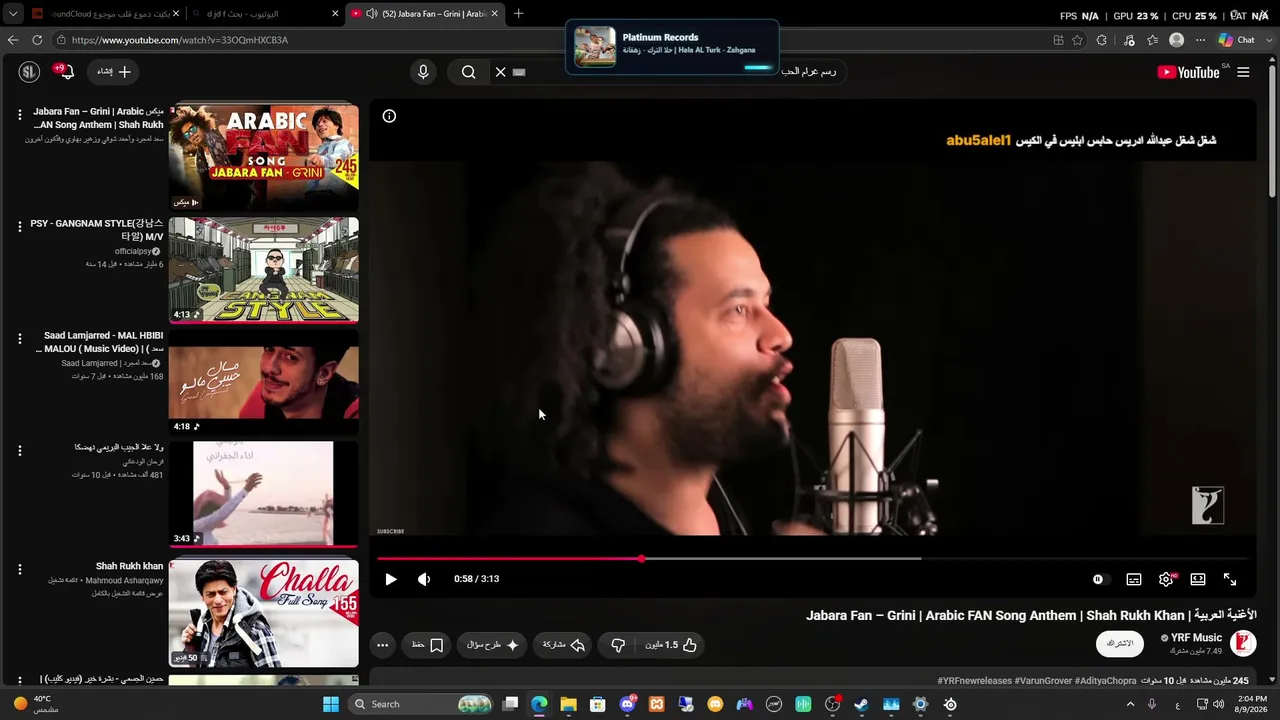Open the Edge Copilot Chat button
1280x720 pixels.
point(1236,40)
